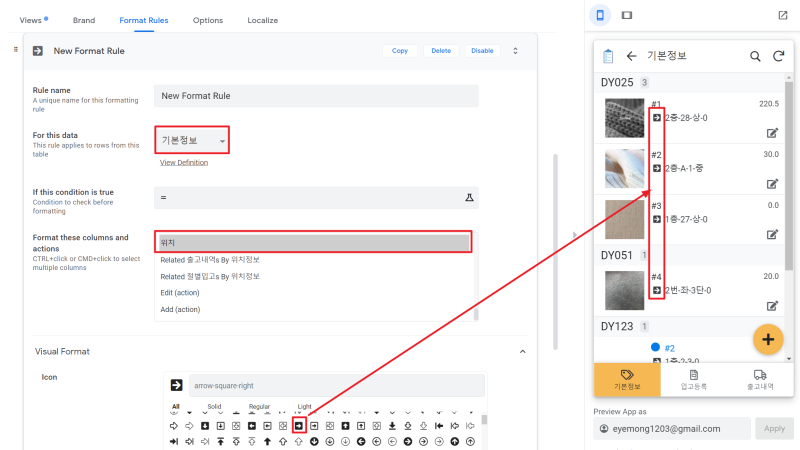Click the Preview App as email field
The width and height of the screenshot is (800, 450).
pos(672,429)
